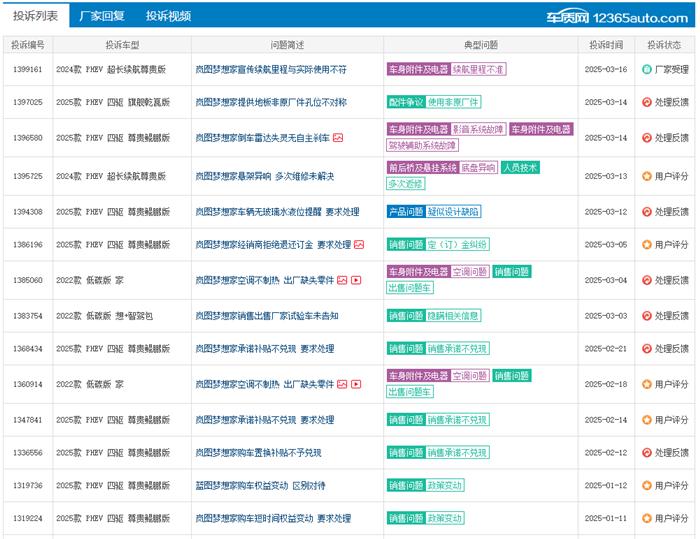Open complaint 销售出售厂家试验车未告知
700x539 pixels.
(267, 316)
